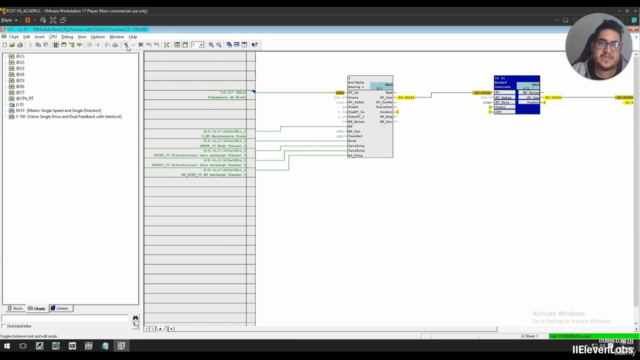Click the Download to CPU green arrow icon
Viewport: 640px width, 360px height.
pos(79,45)
